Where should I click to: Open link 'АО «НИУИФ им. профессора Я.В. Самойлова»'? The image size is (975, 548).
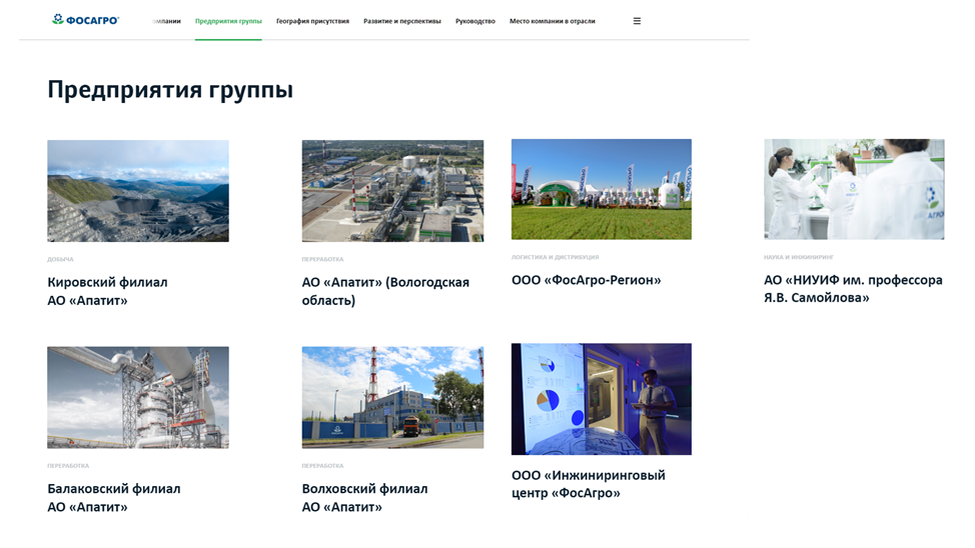853,289
